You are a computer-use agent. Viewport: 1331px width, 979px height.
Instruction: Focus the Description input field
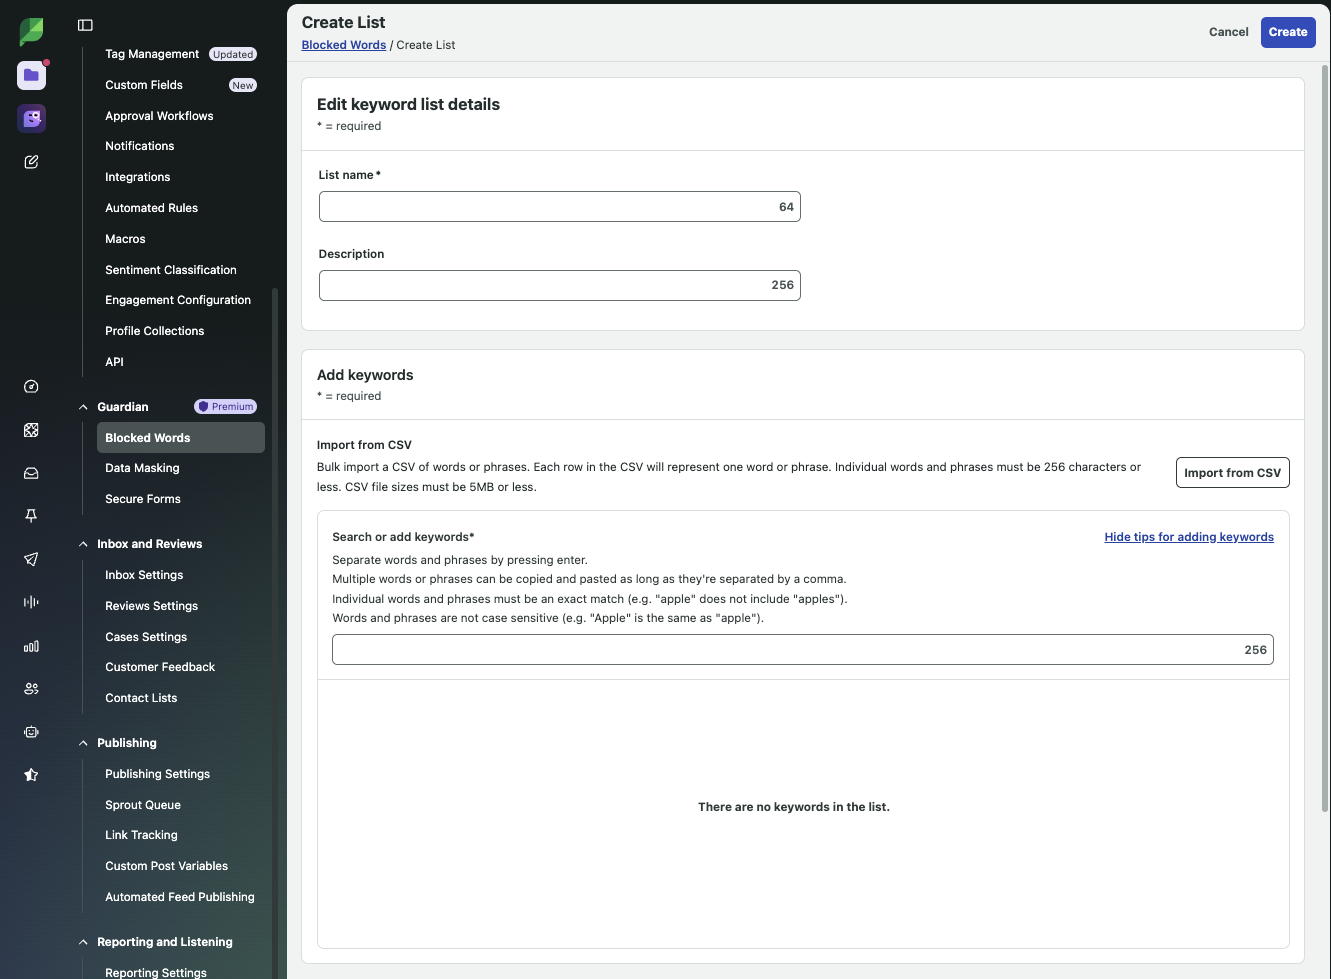click(x=560, y=285)
